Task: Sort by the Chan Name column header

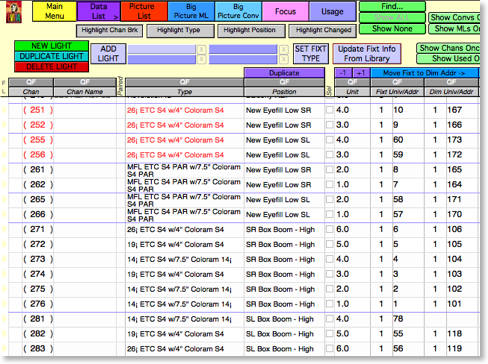Action: 85,92
